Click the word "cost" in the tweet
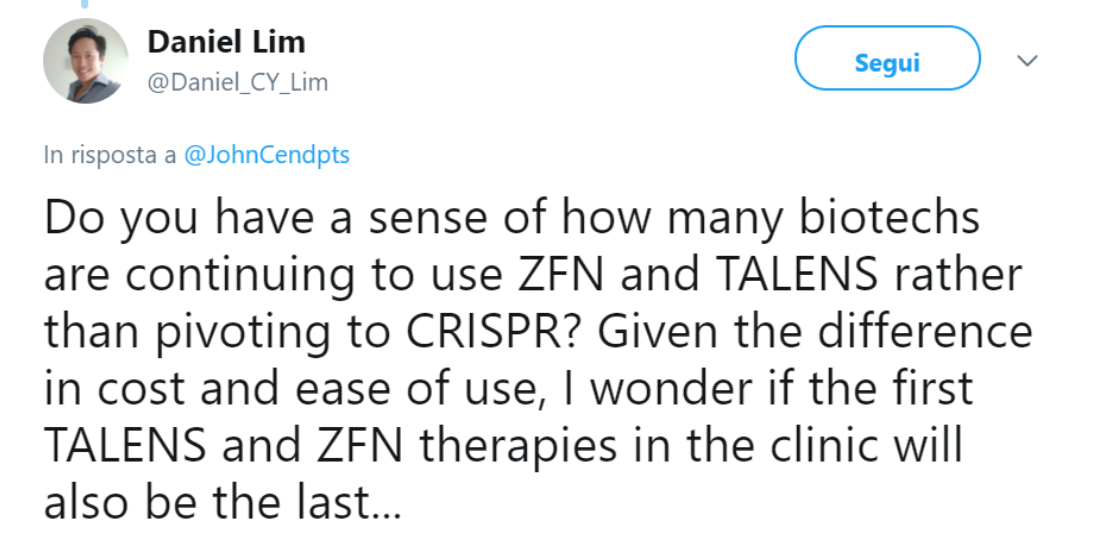1093x542 pixels. pyautogui.click(x=144, y=389)
